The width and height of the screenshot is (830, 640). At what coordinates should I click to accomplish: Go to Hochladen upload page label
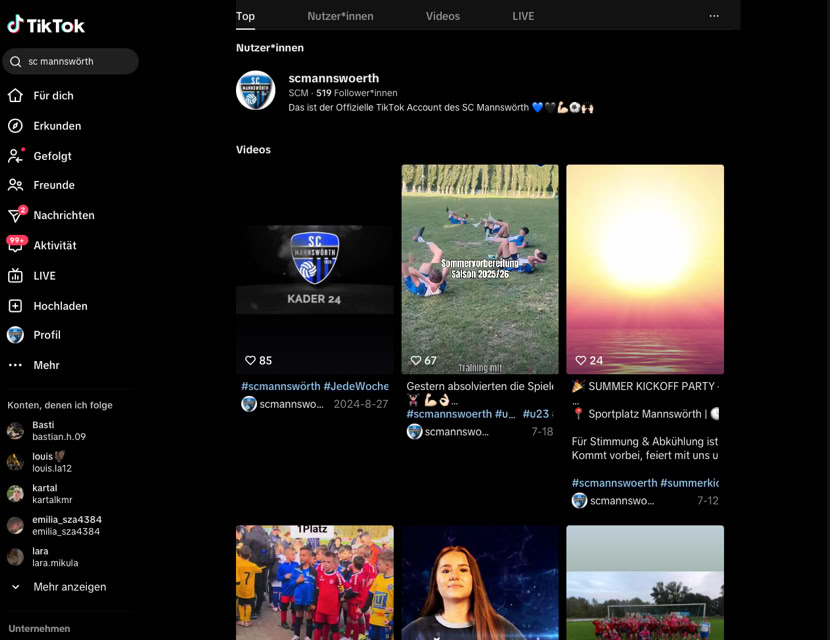point(60,305)
